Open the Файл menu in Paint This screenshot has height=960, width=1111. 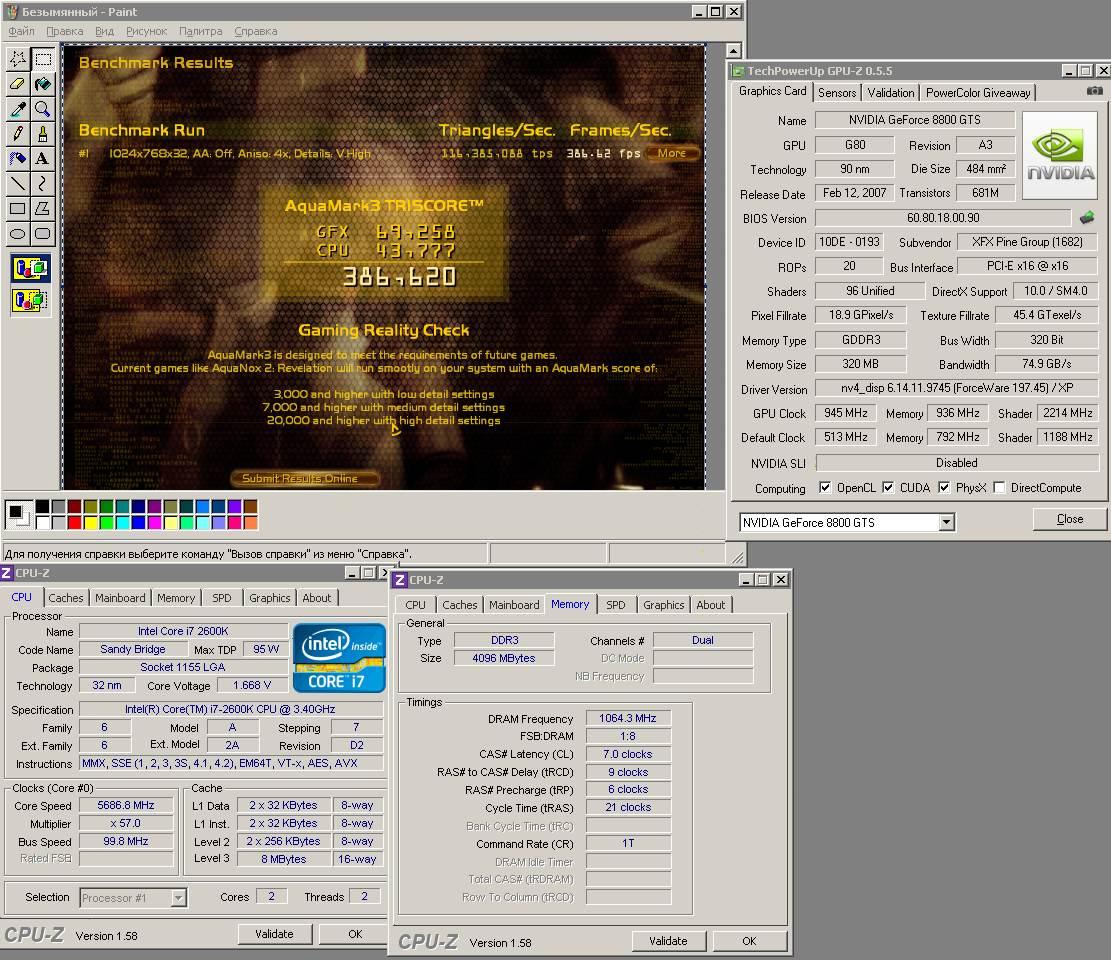pyautogui.click(x=21, y=31)
